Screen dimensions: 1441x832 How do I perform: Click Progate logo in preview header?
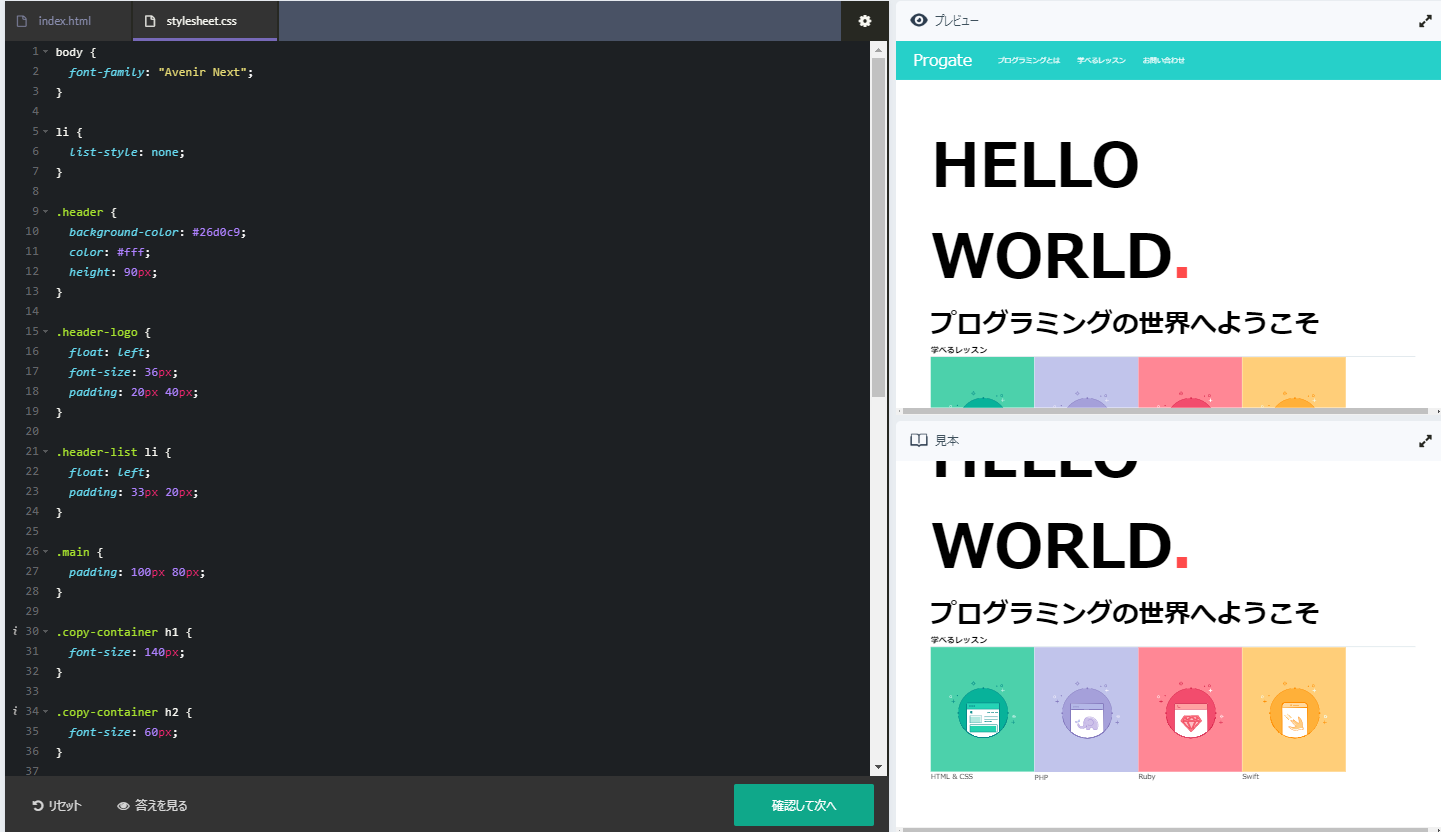tap(942, 60)
